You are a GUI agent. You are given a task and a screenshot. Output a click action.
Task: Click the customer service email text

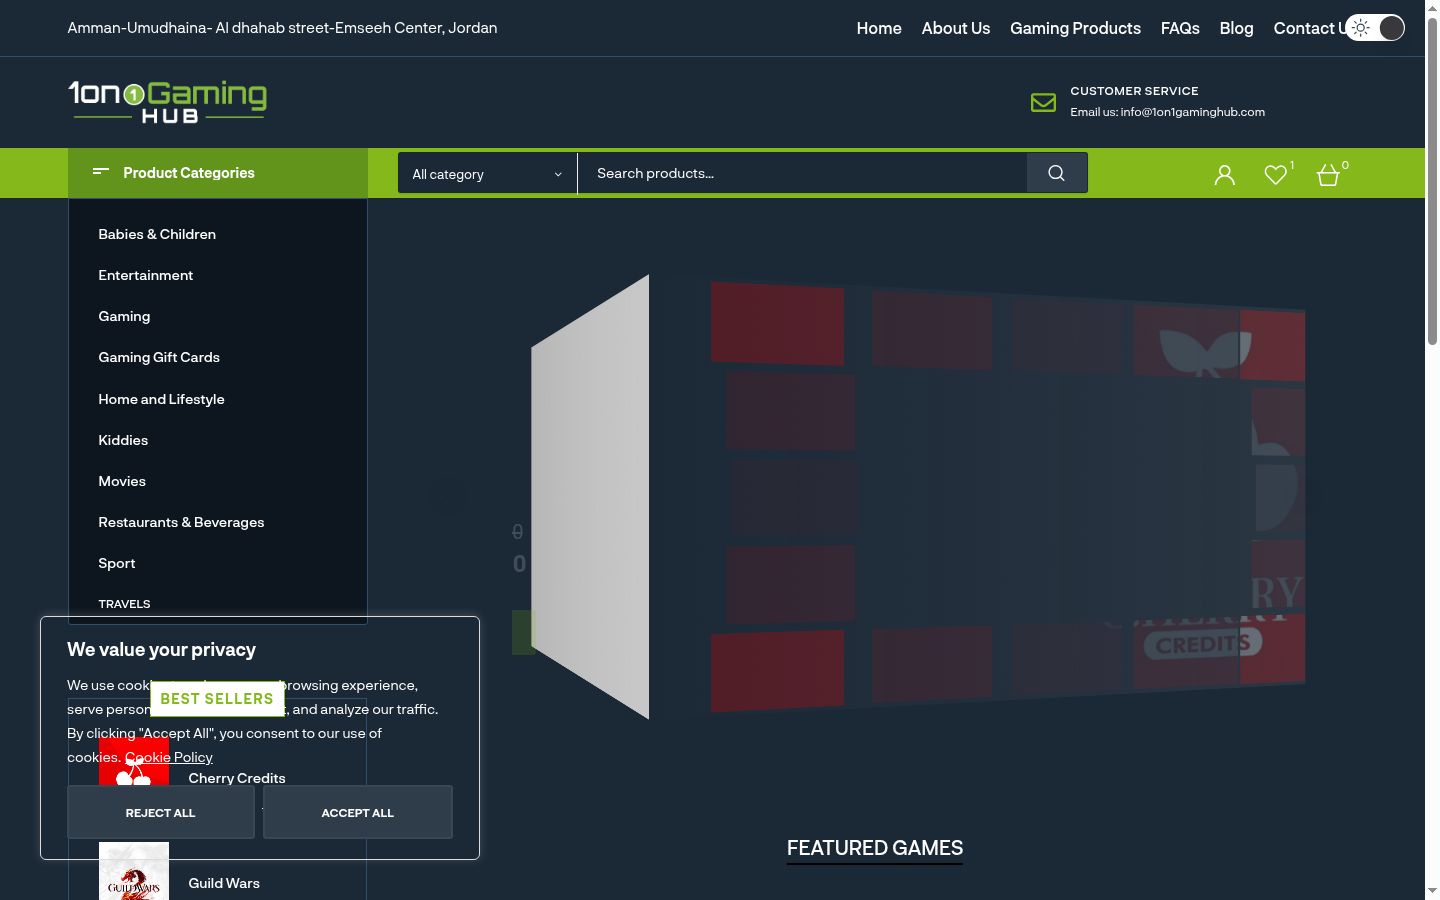[1167, 112]
